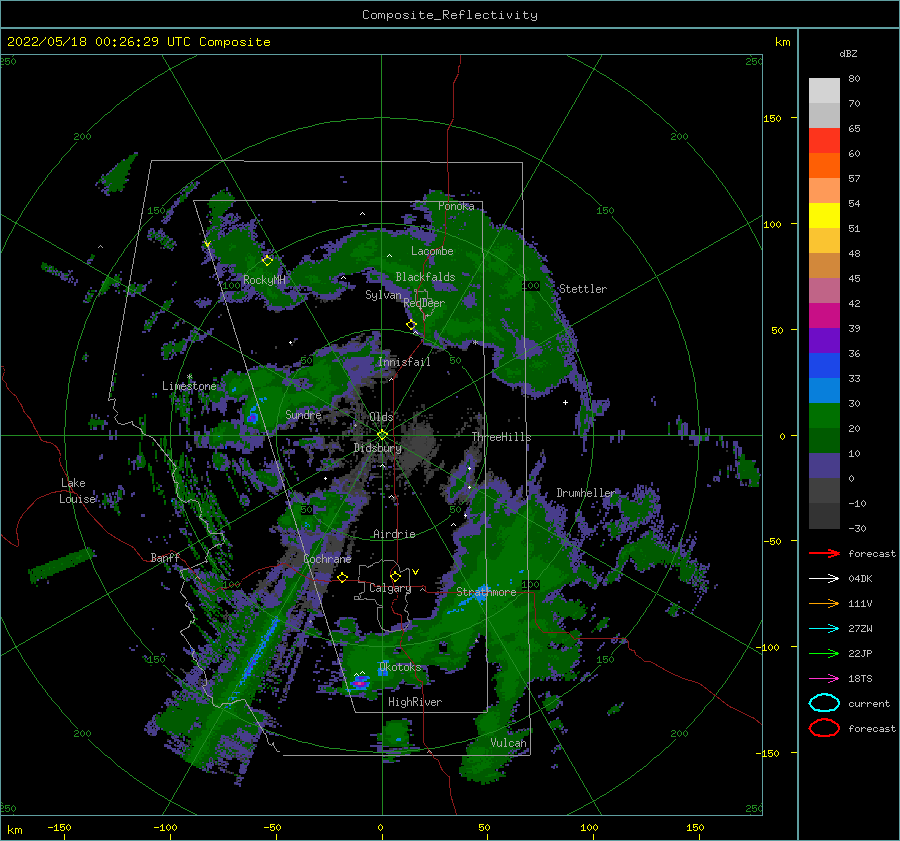This screenshot has height=841, width=900.
Task: Click the Sundre label
Action: click(303, 414)
